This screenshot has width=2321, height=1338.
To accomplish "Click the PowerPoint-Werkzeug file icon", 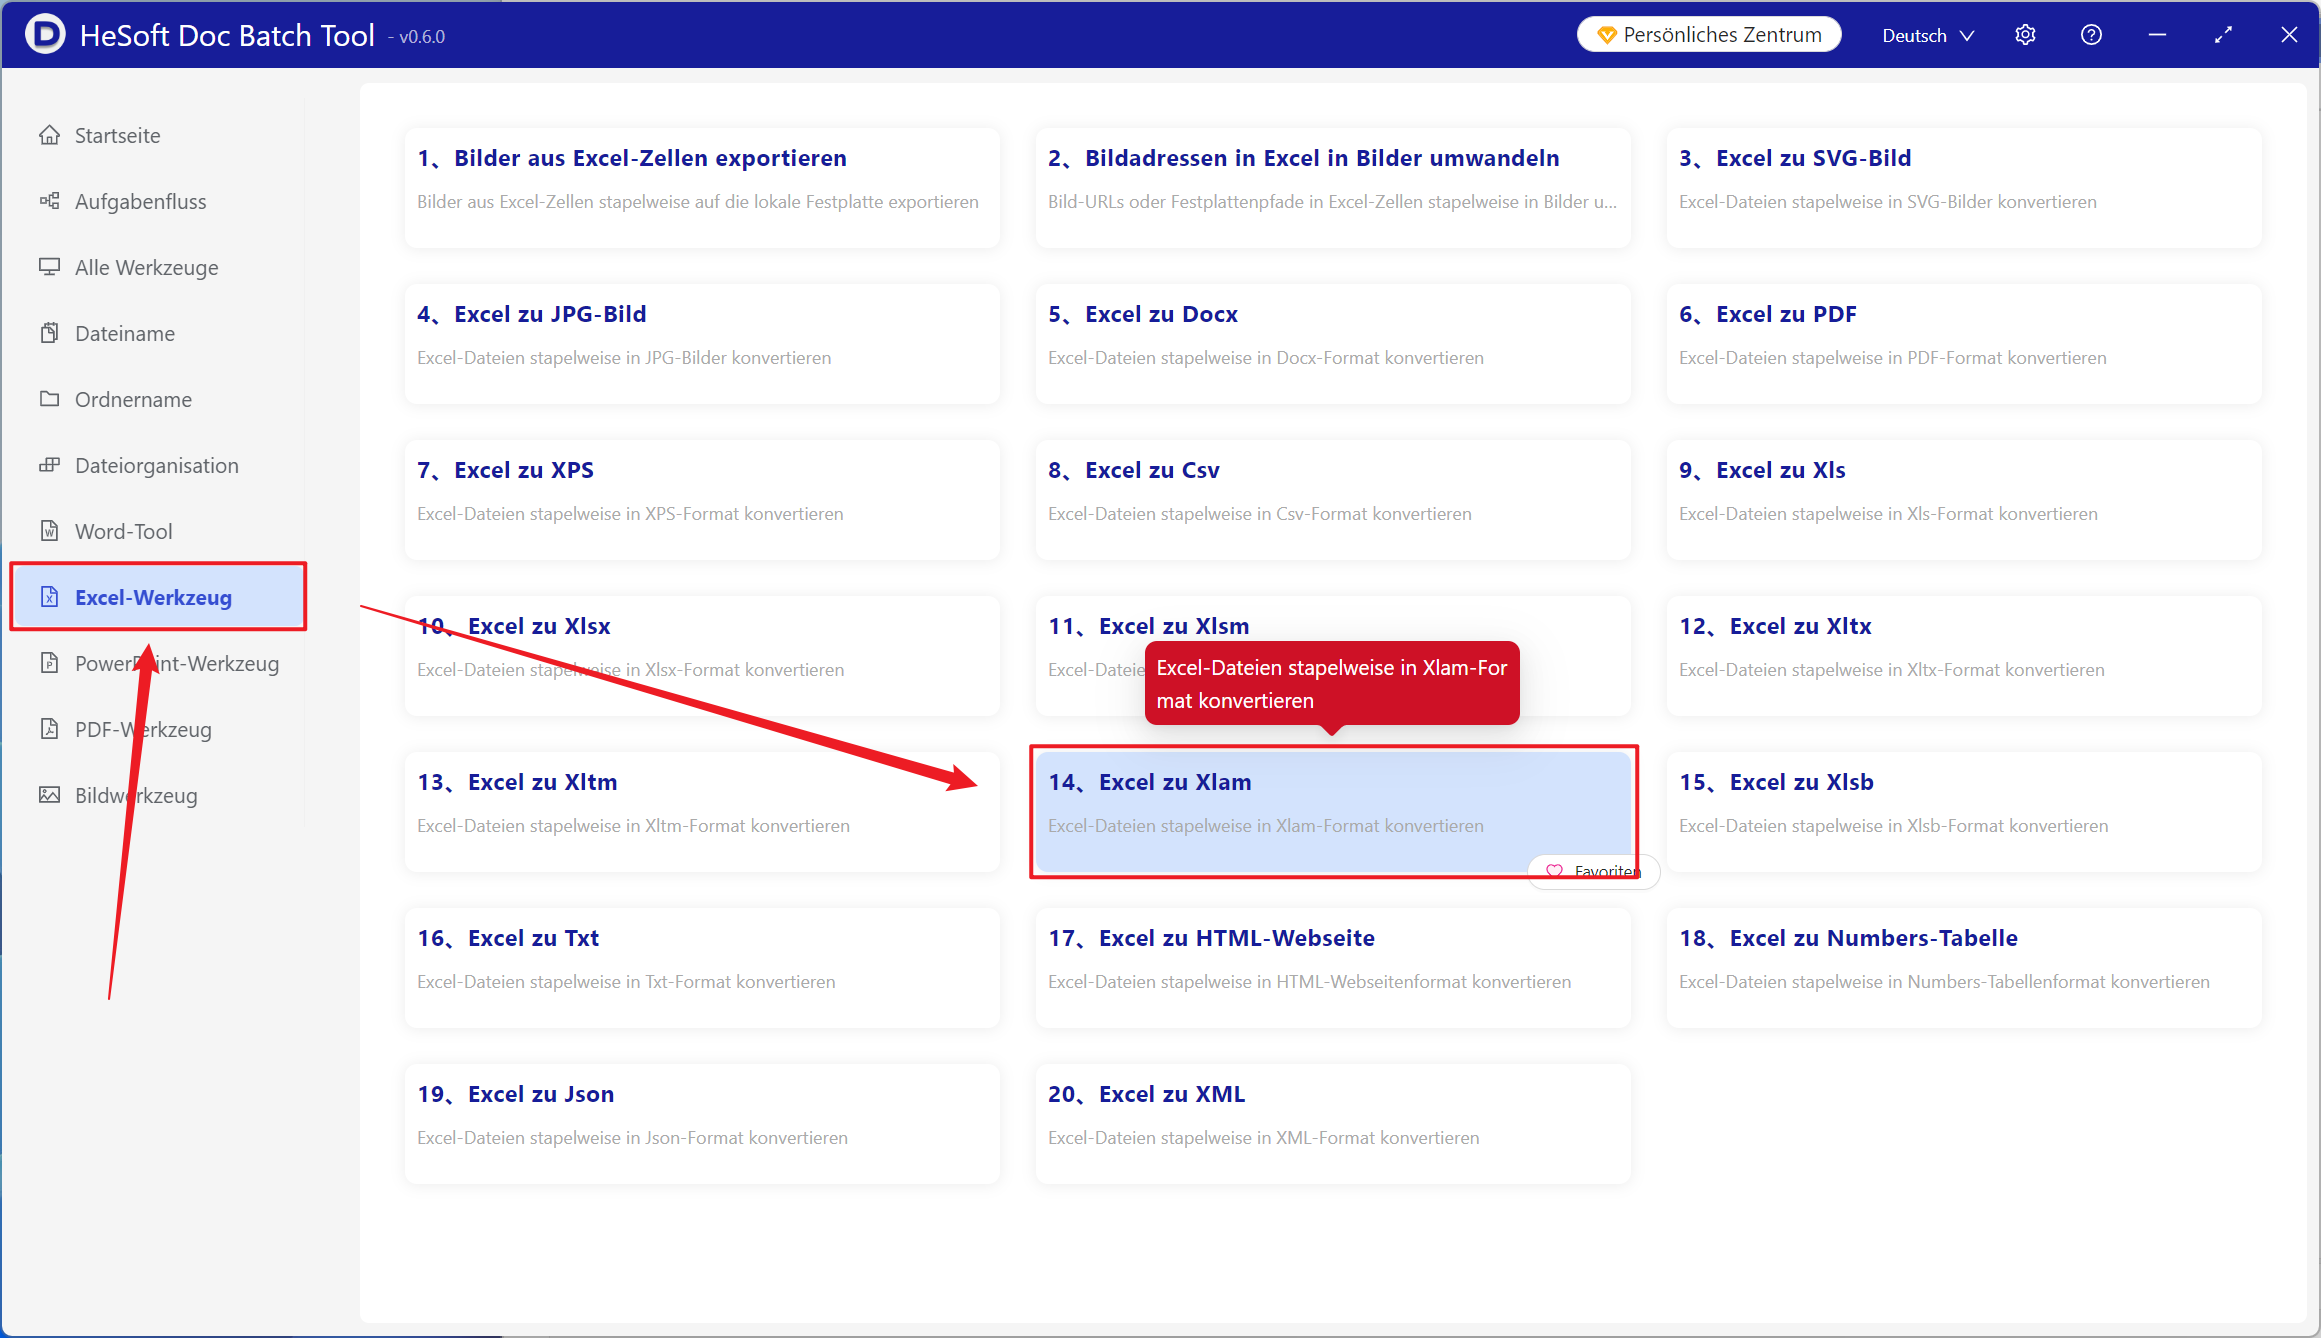I will (x=49, y=663).
